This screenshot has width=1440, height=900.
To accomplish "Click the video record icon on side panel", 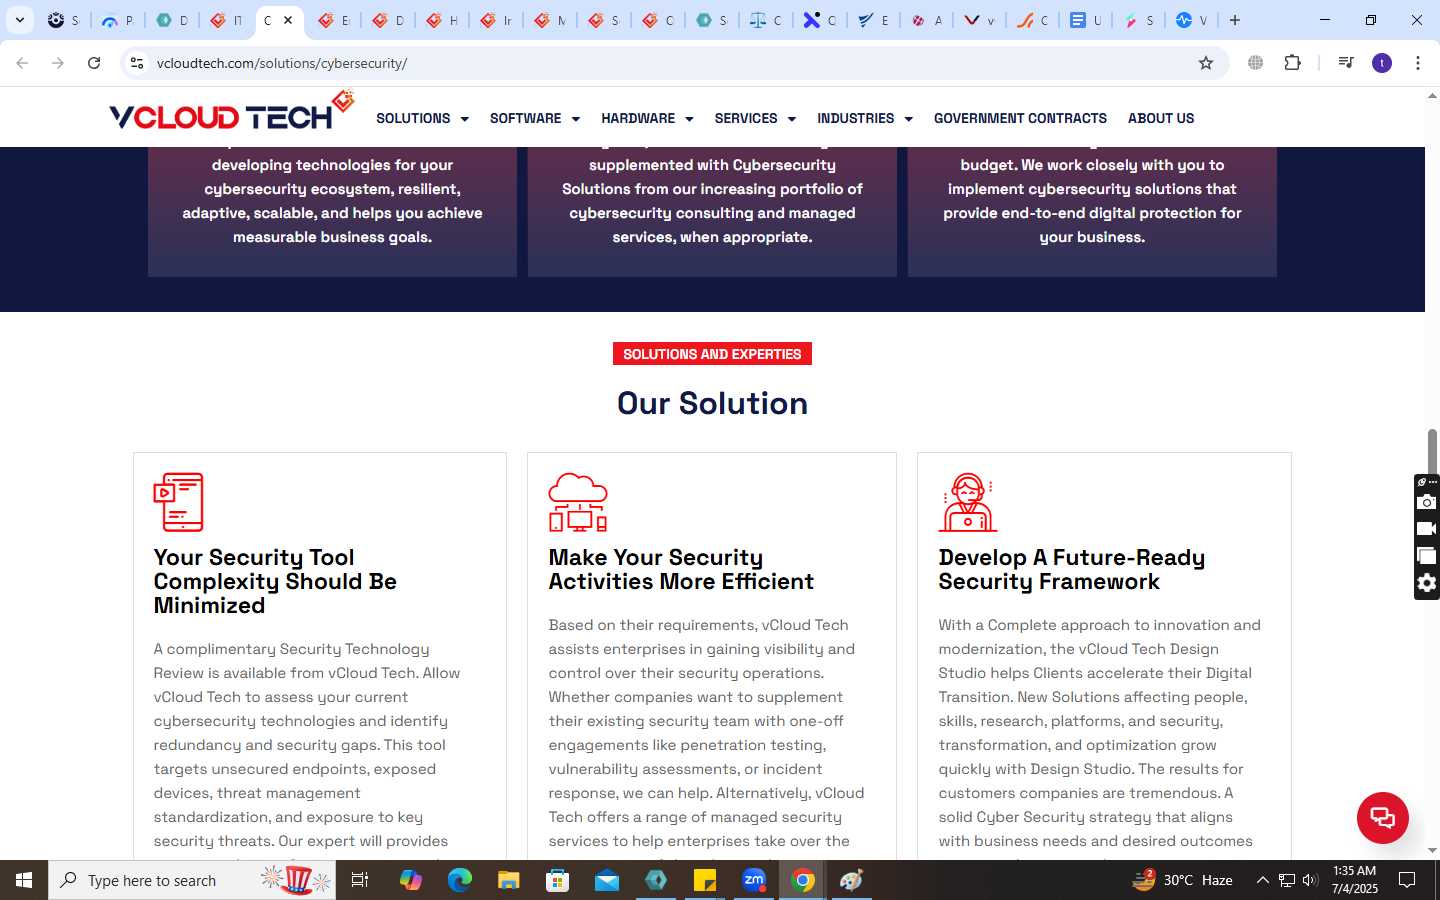I will click(x=1427, y=529).
